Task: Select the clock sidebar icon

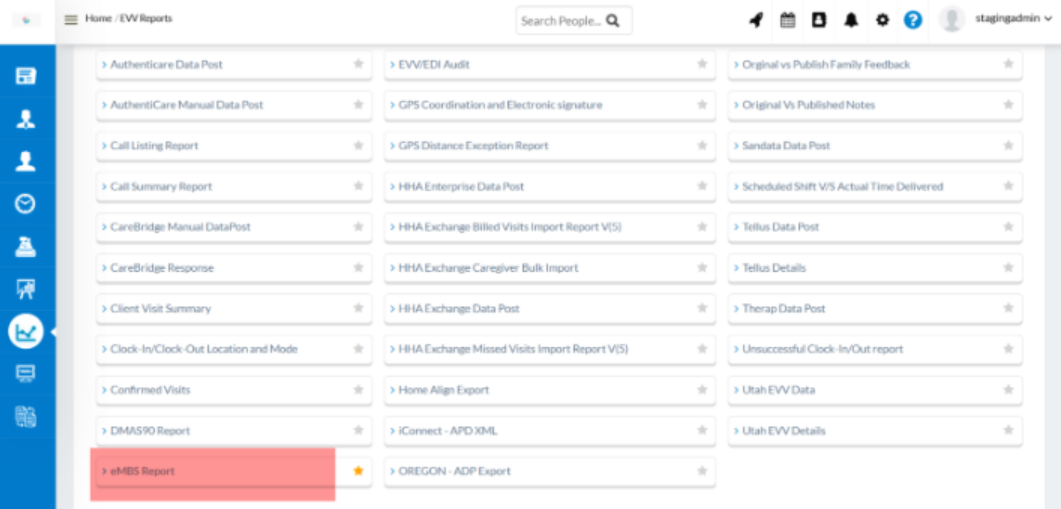Action: click(x=26, y=204)
